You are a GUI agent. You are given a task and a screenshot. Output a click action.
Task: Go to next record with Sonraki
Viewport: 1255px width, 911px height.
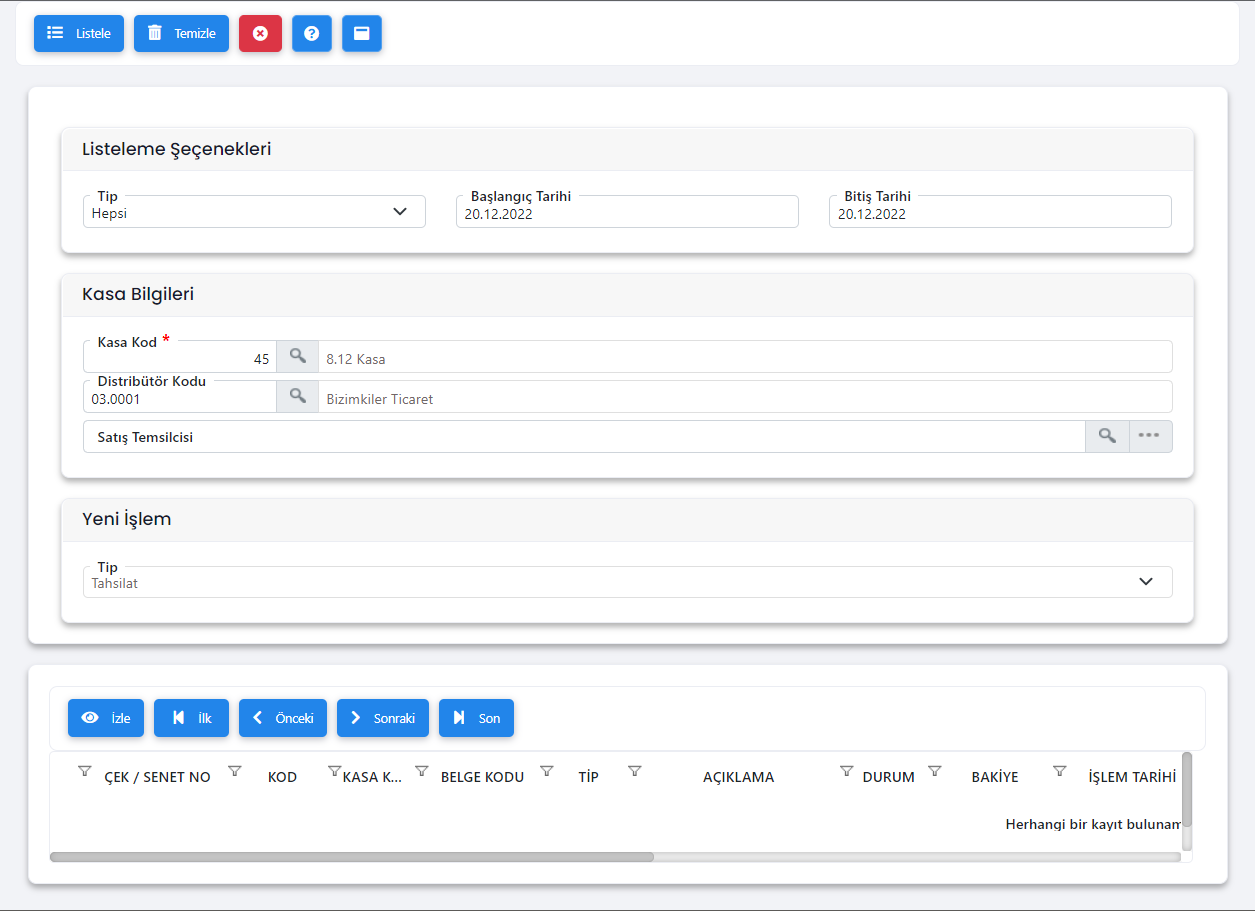click(x=382, y=718)
